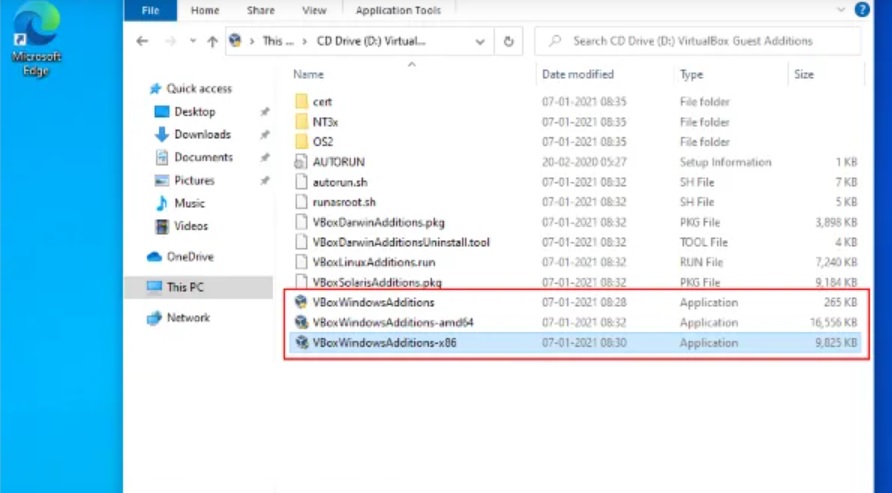Open the View ribbon tab
Screen dimensions: 892x493
pos(314,10)
